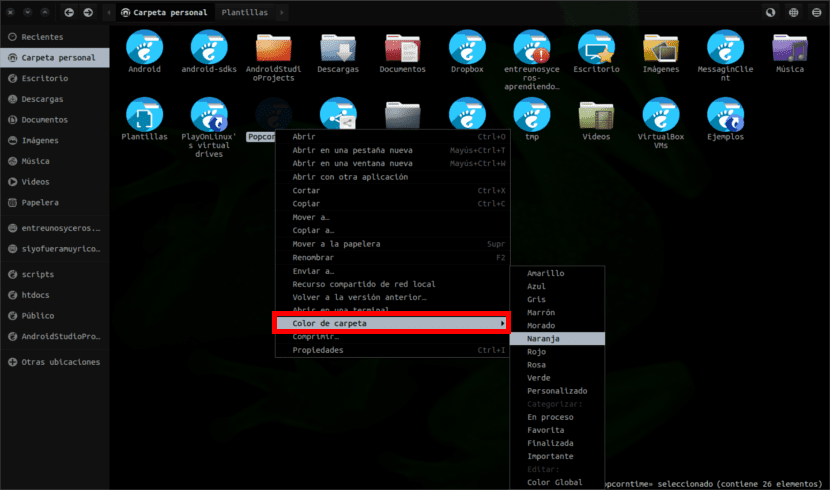
Task: Pick Verde folder color
Action: click(557, 378)
